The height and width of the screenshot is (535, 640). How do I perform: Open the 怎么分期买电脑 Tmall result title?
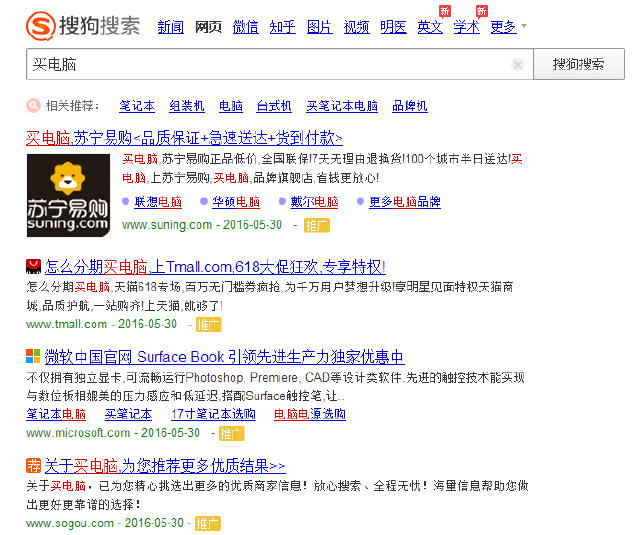tap(215, 267)
